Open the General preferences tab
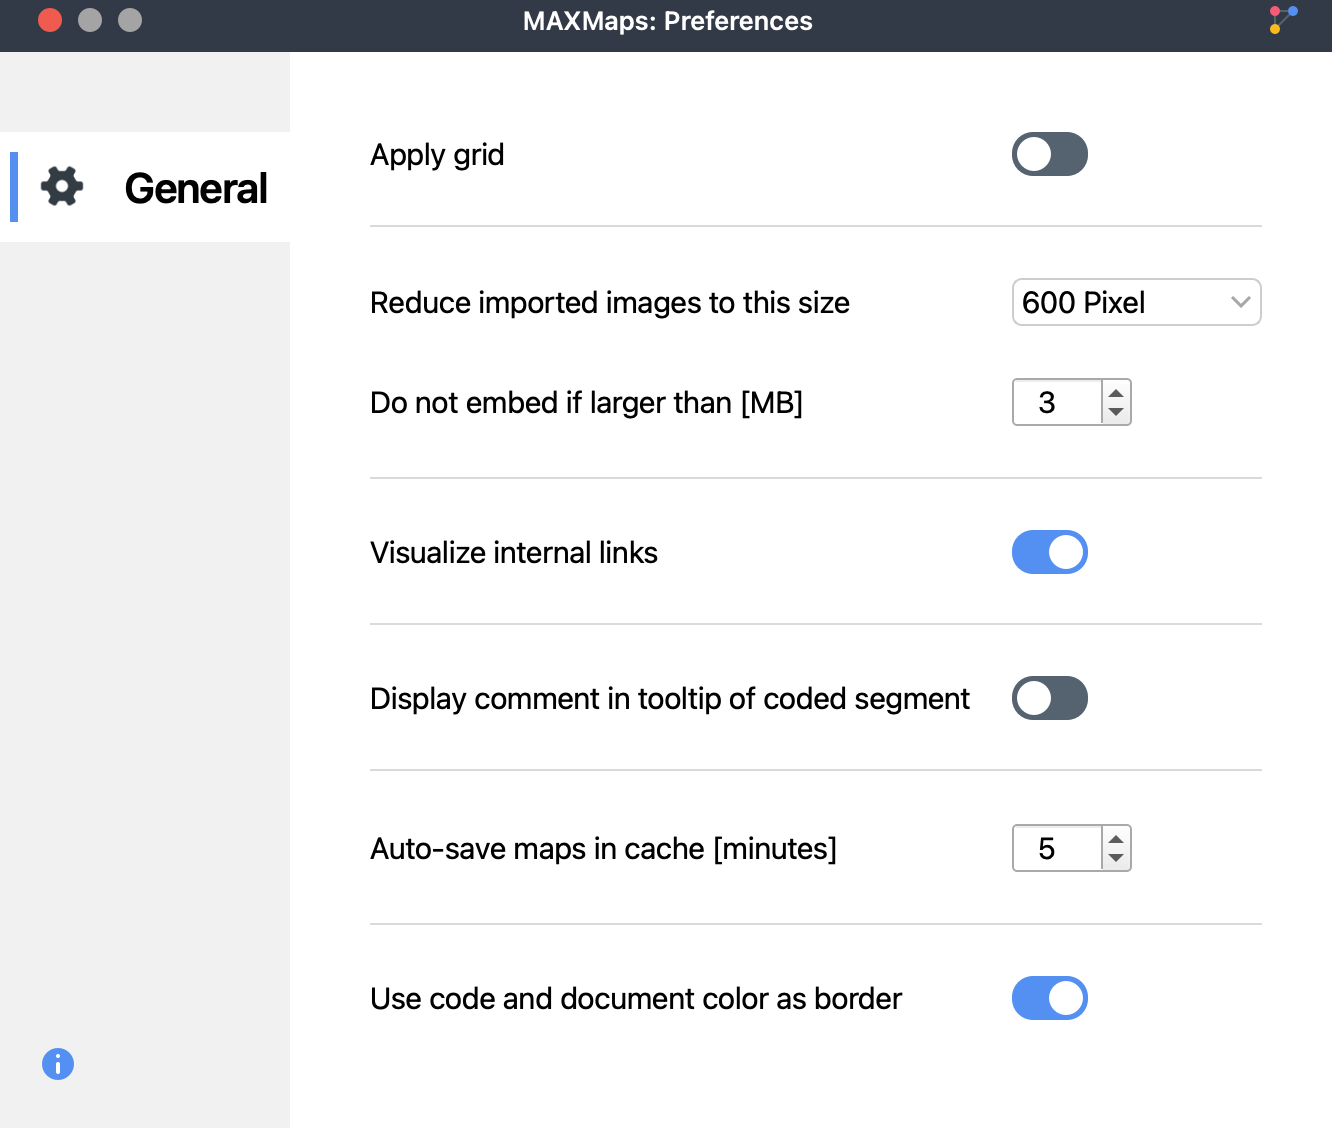The image size is (1332, 1128). [x=145, y=187]
